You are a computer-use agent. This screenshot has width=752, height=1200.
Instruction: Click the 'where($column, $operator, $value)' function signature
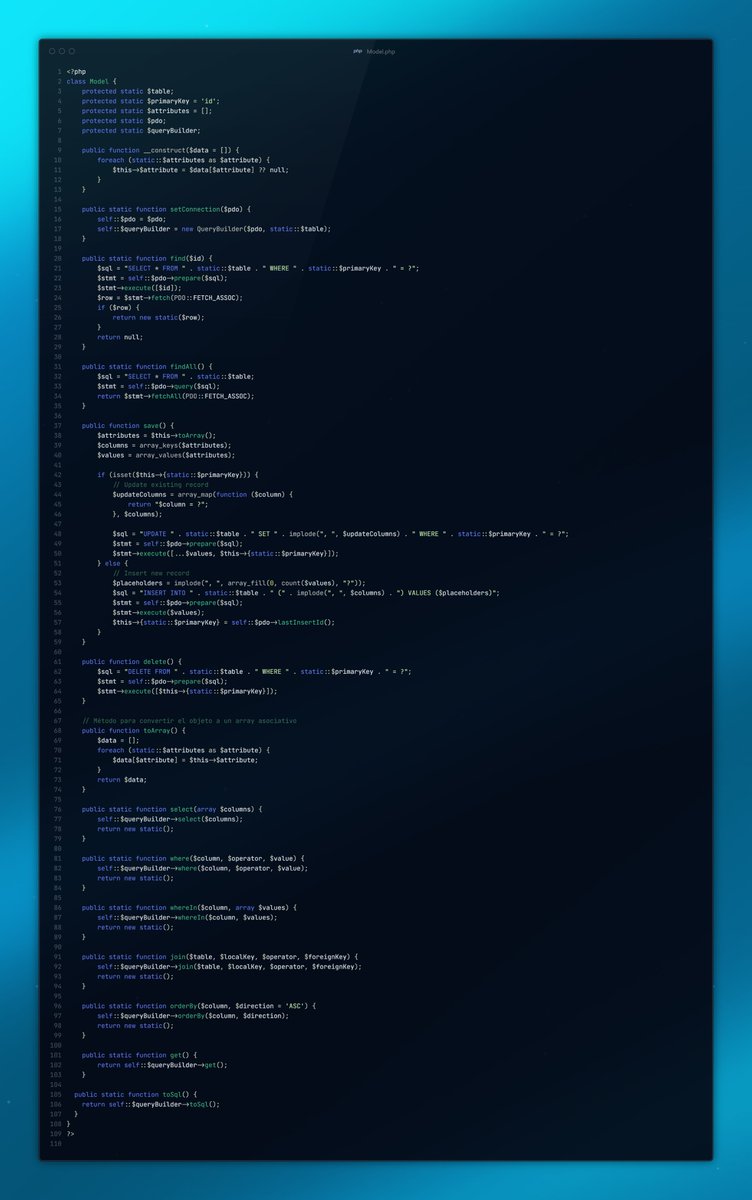[193, 858]
